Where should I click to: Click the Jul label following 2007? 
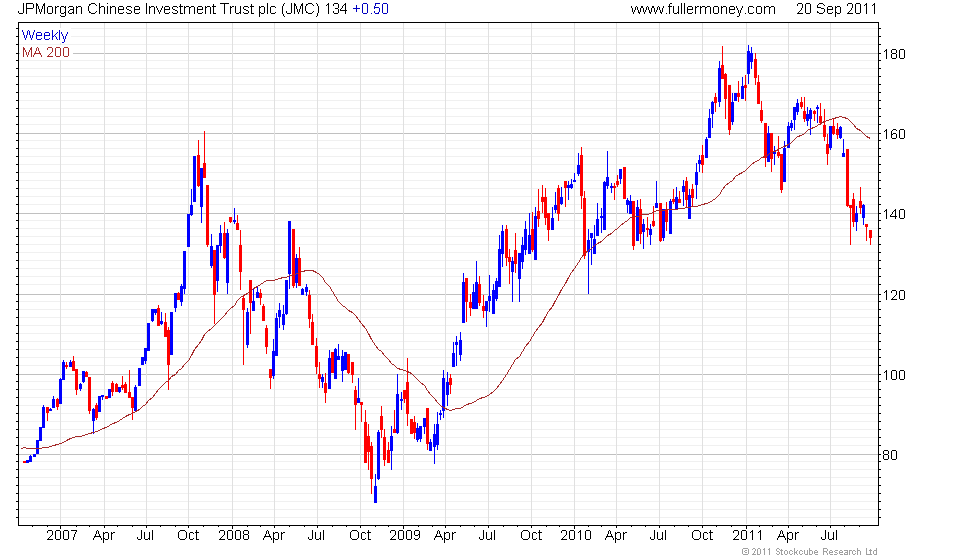point(145,536)
